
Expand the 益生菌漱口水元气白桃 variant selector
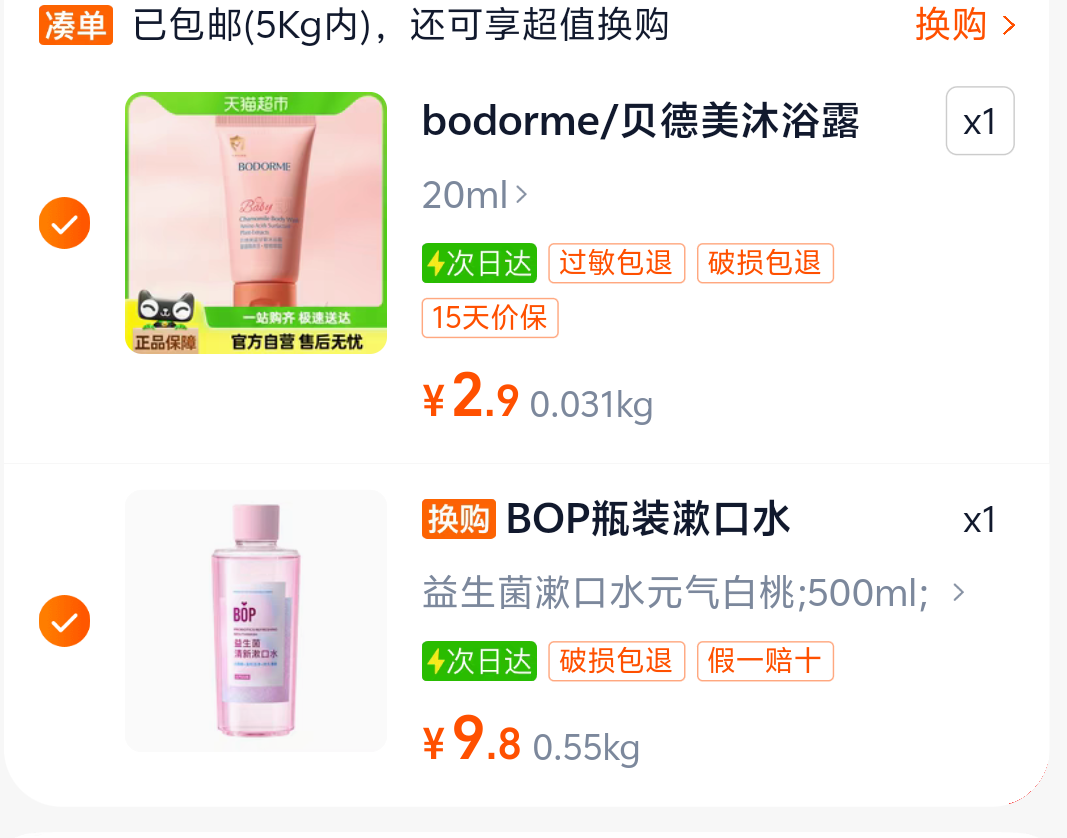[x=693, y=593]
